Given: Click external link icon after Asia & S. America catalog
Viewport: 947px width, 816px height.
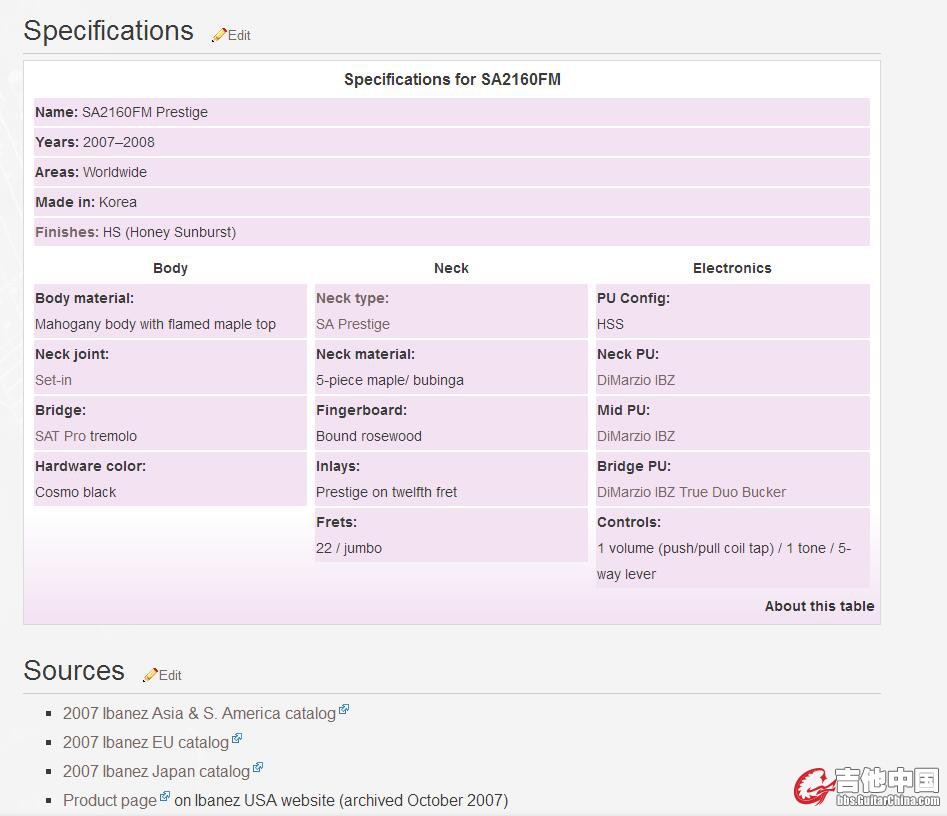Looking at the screenshot, I should (x=344, y=709).
